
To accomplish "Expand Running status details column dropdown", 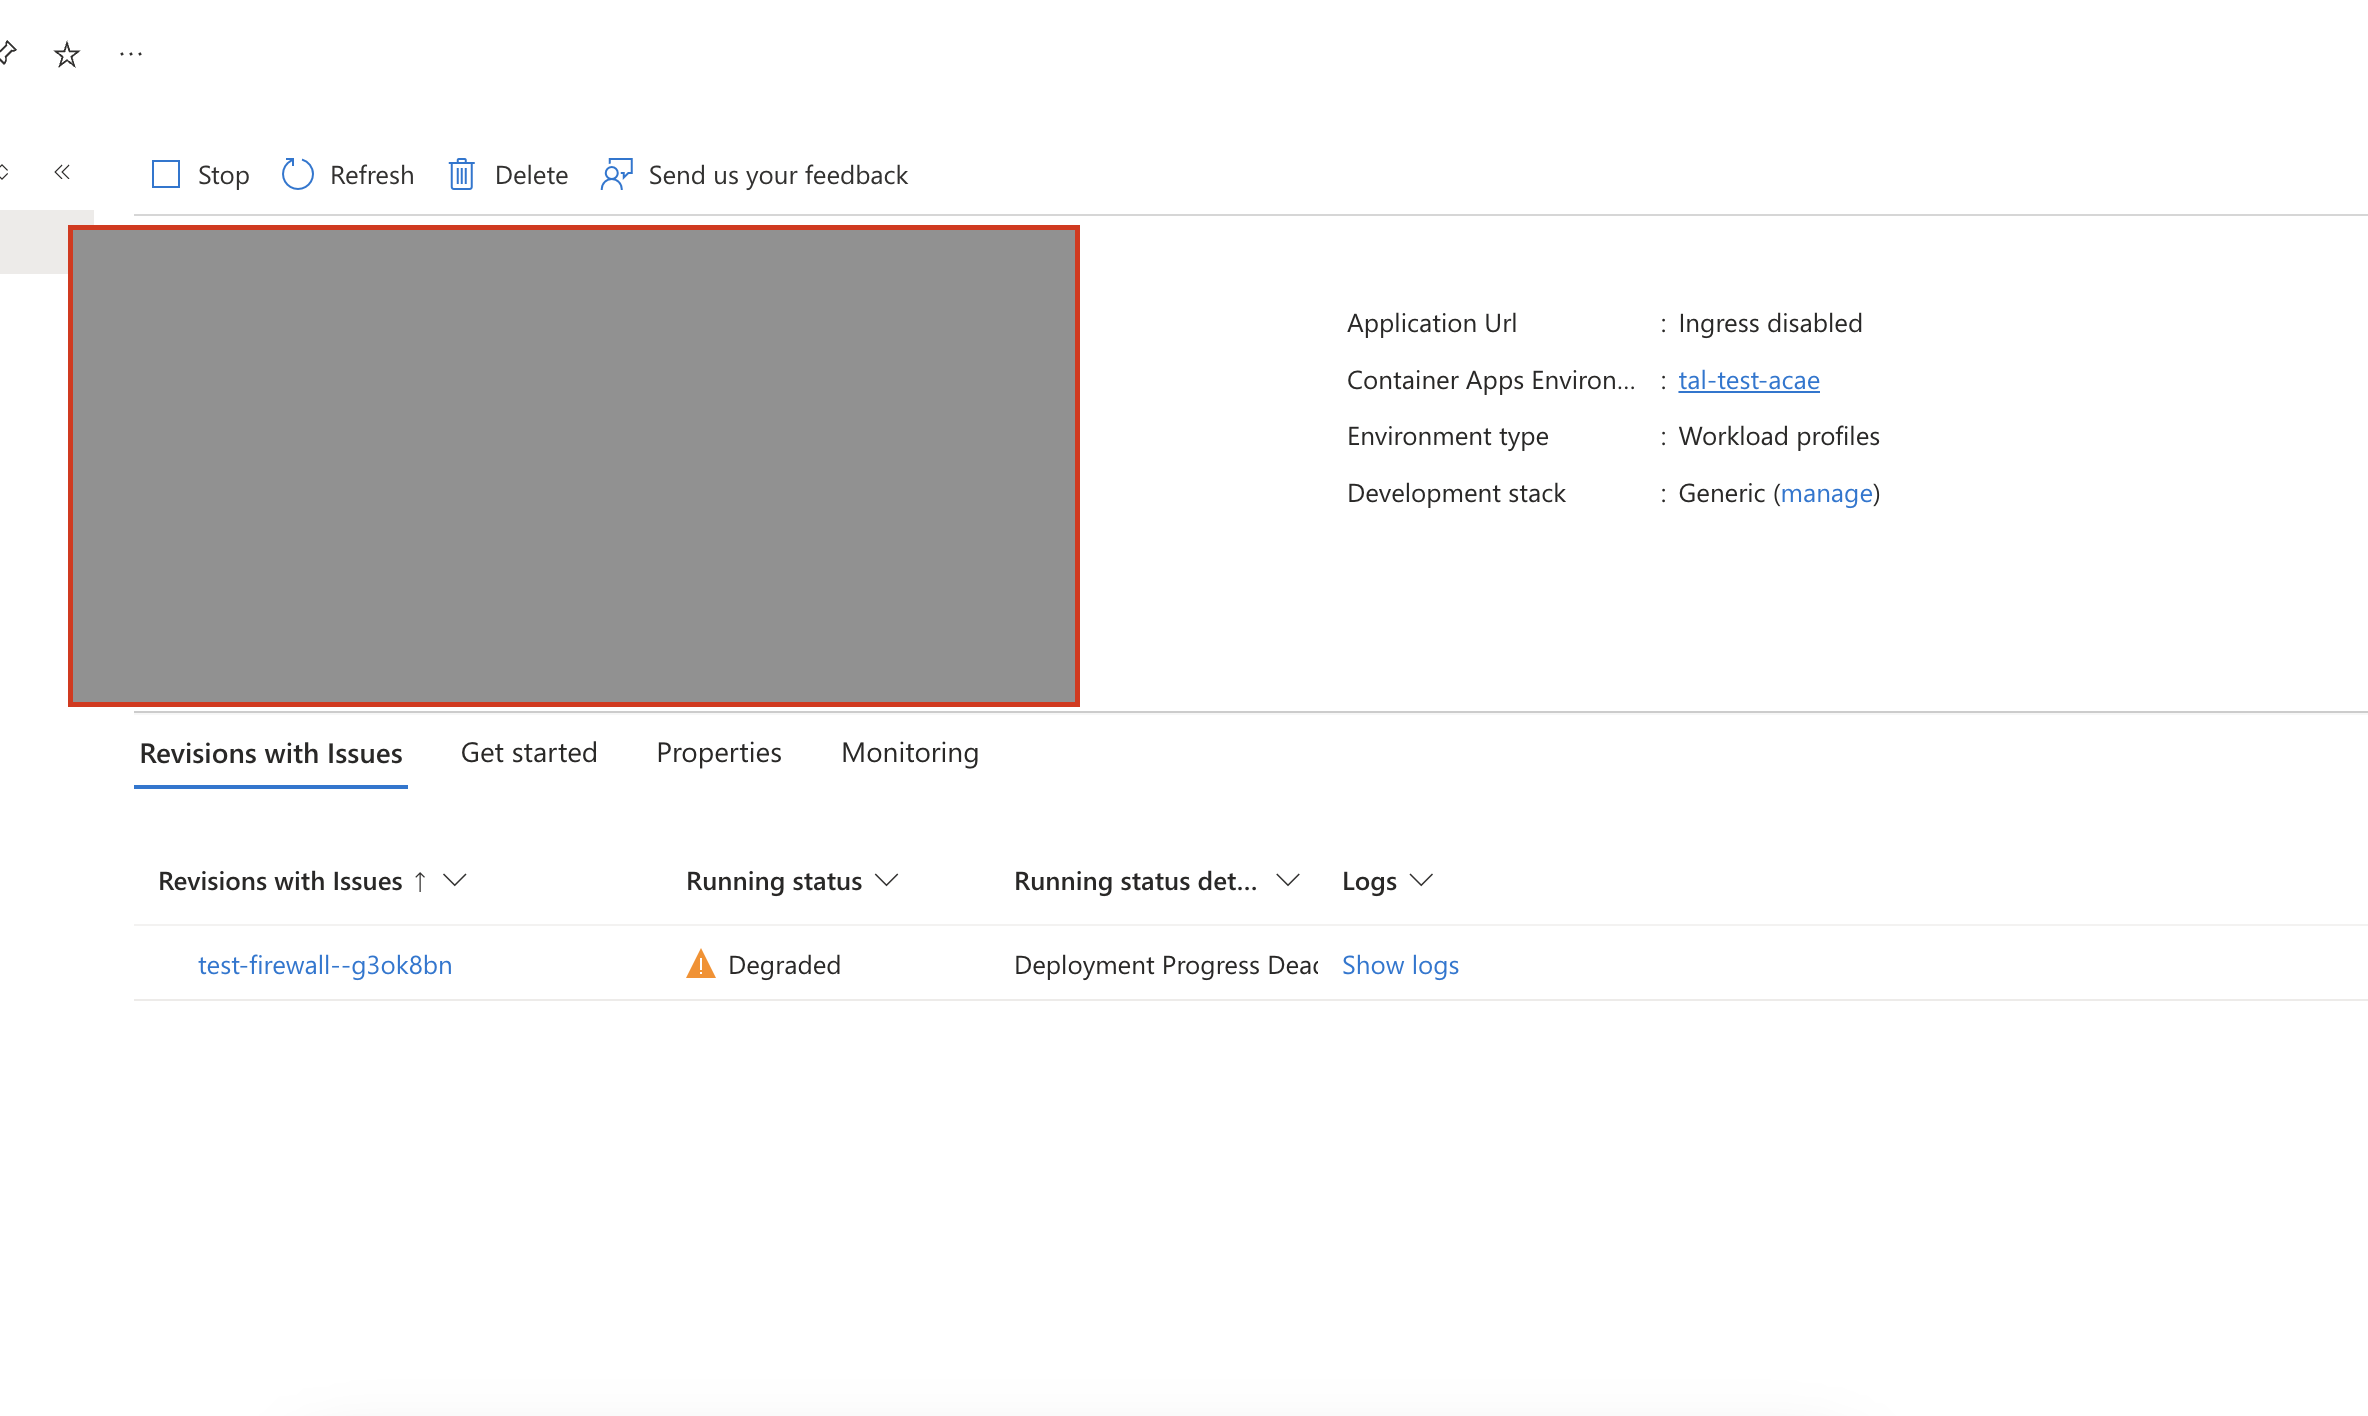I will [x=1288, y=880].
